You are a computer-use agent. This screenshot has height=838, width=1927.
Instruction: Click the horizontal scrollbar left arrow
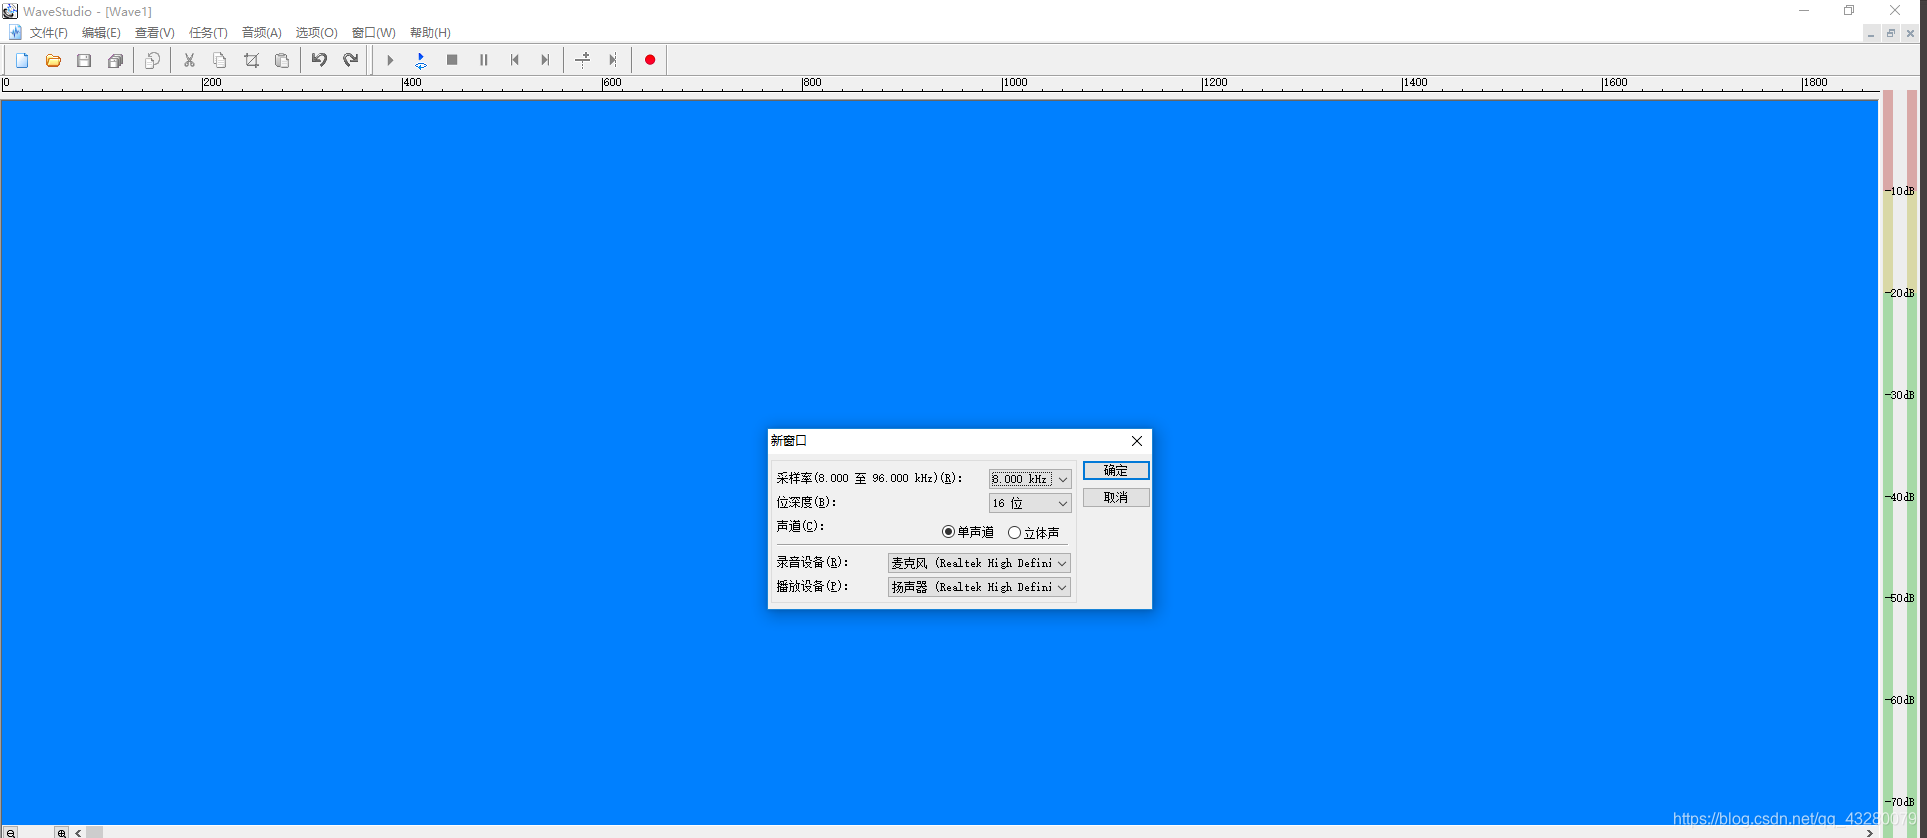78,832
